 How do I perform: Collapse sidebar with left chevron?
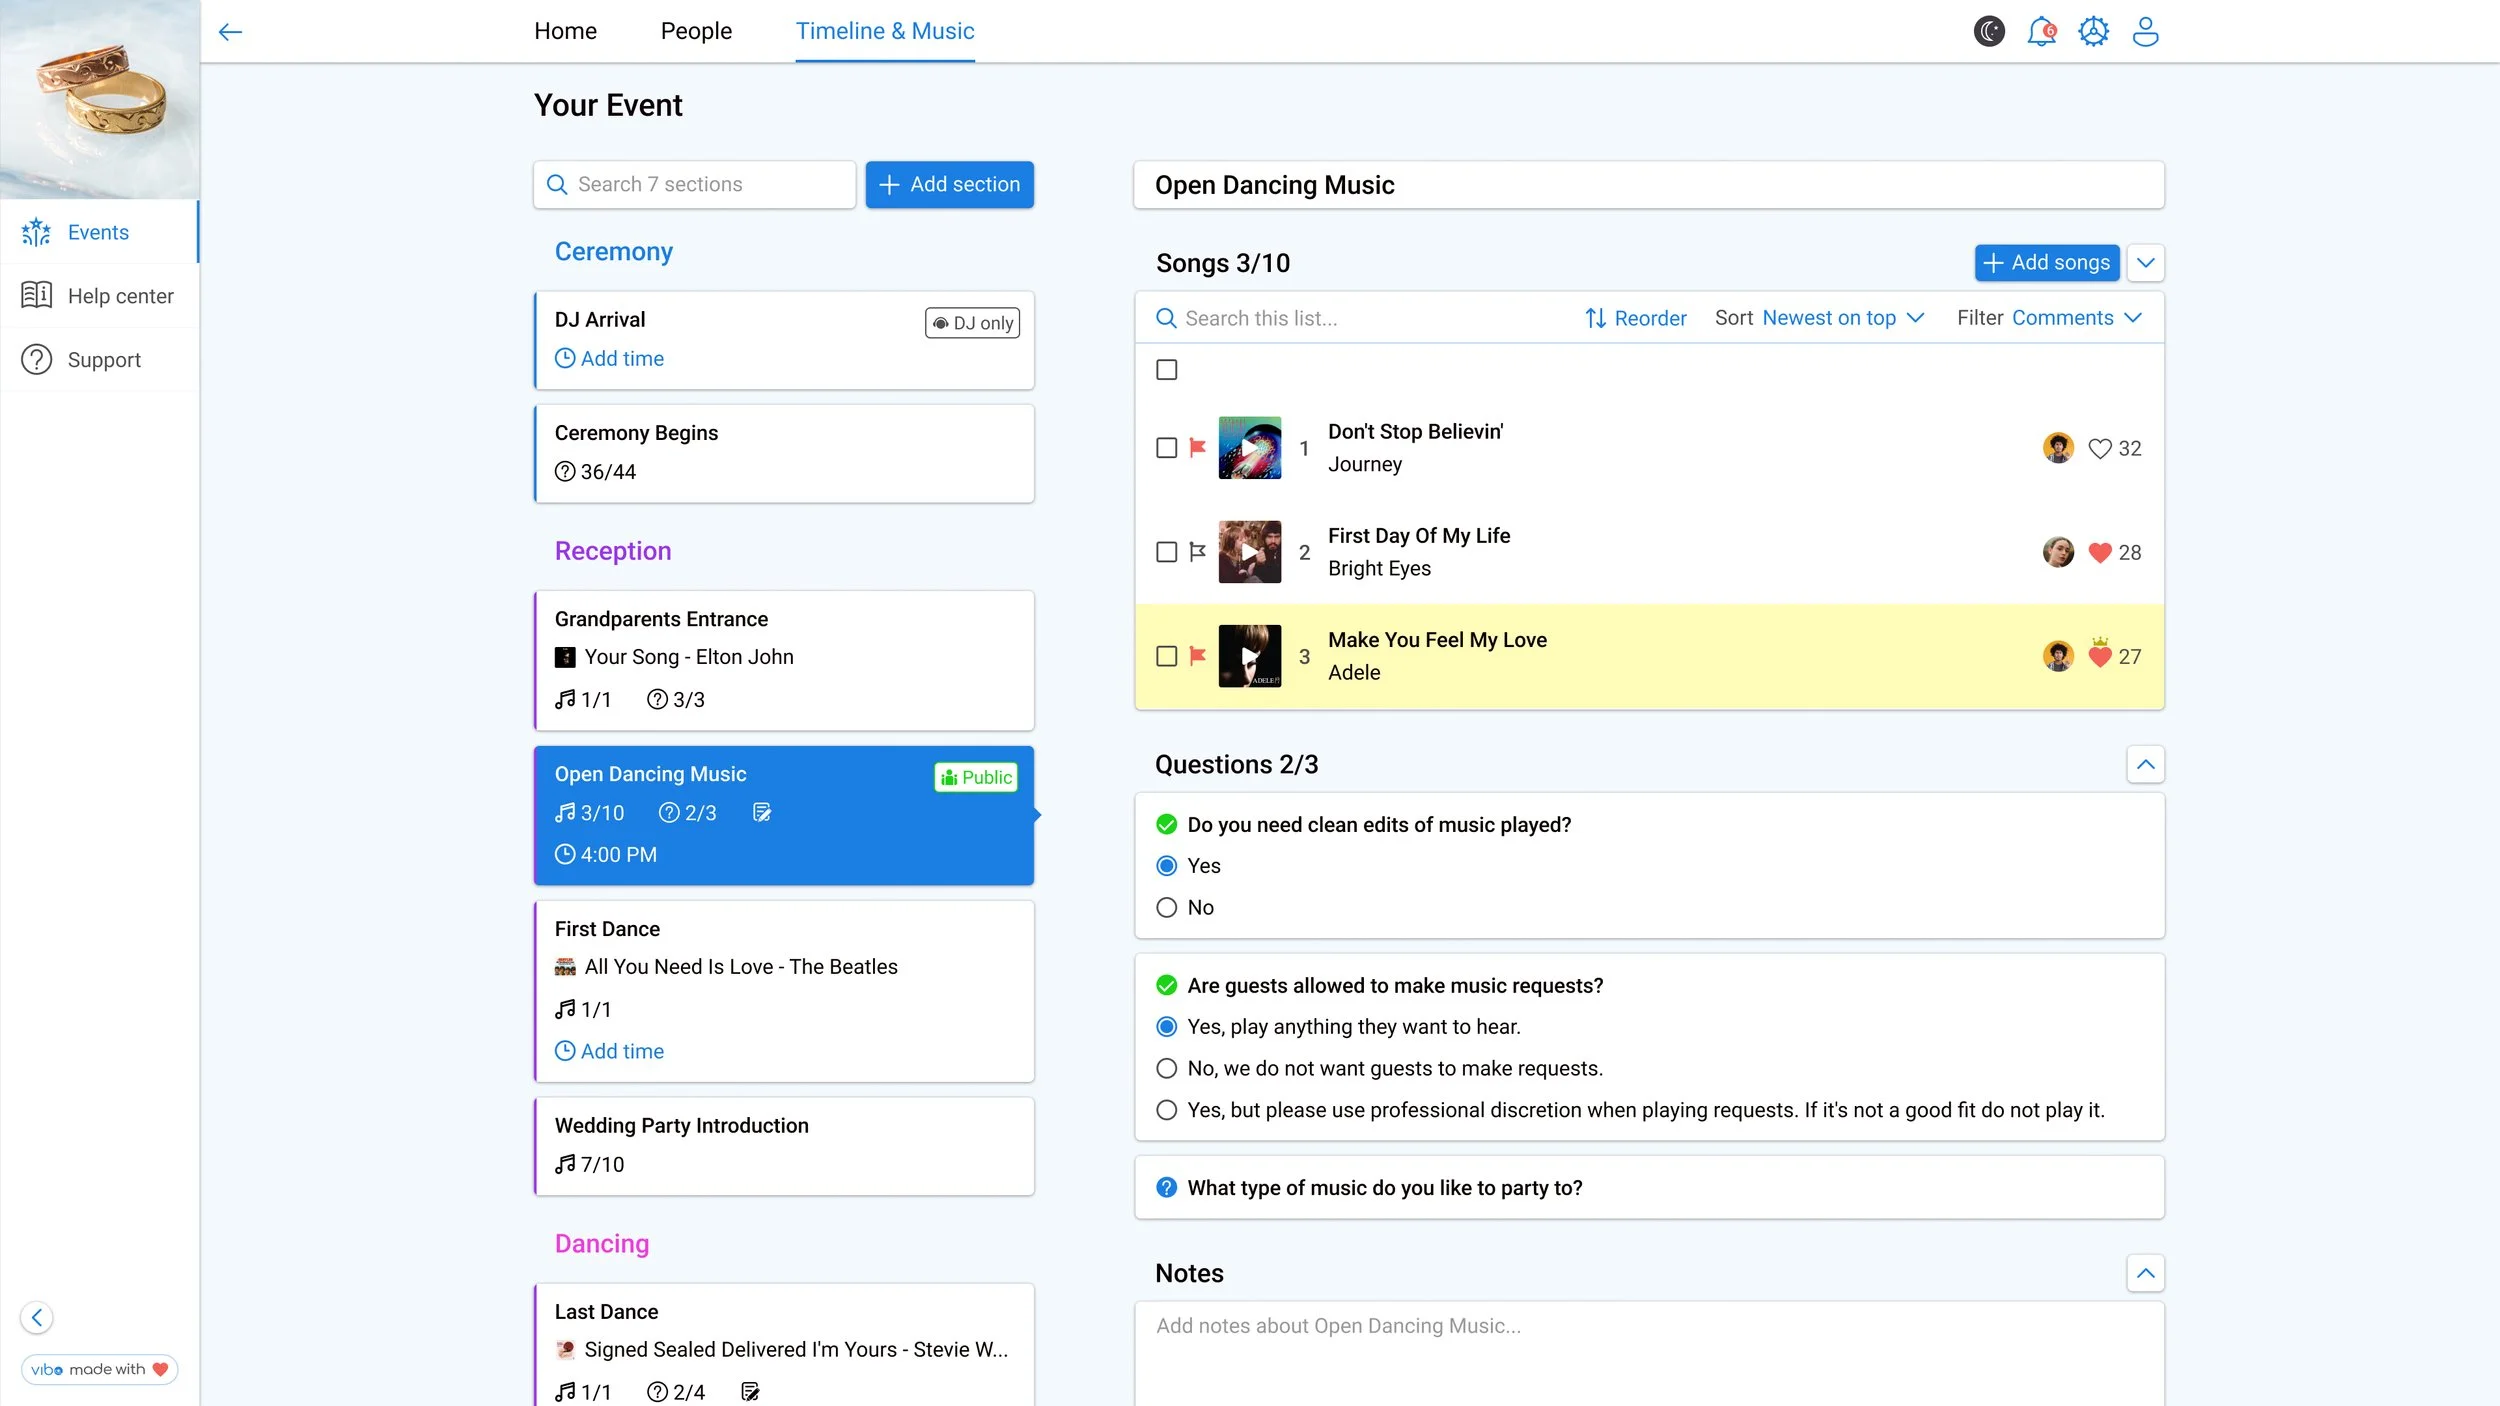pos(37,1317)
